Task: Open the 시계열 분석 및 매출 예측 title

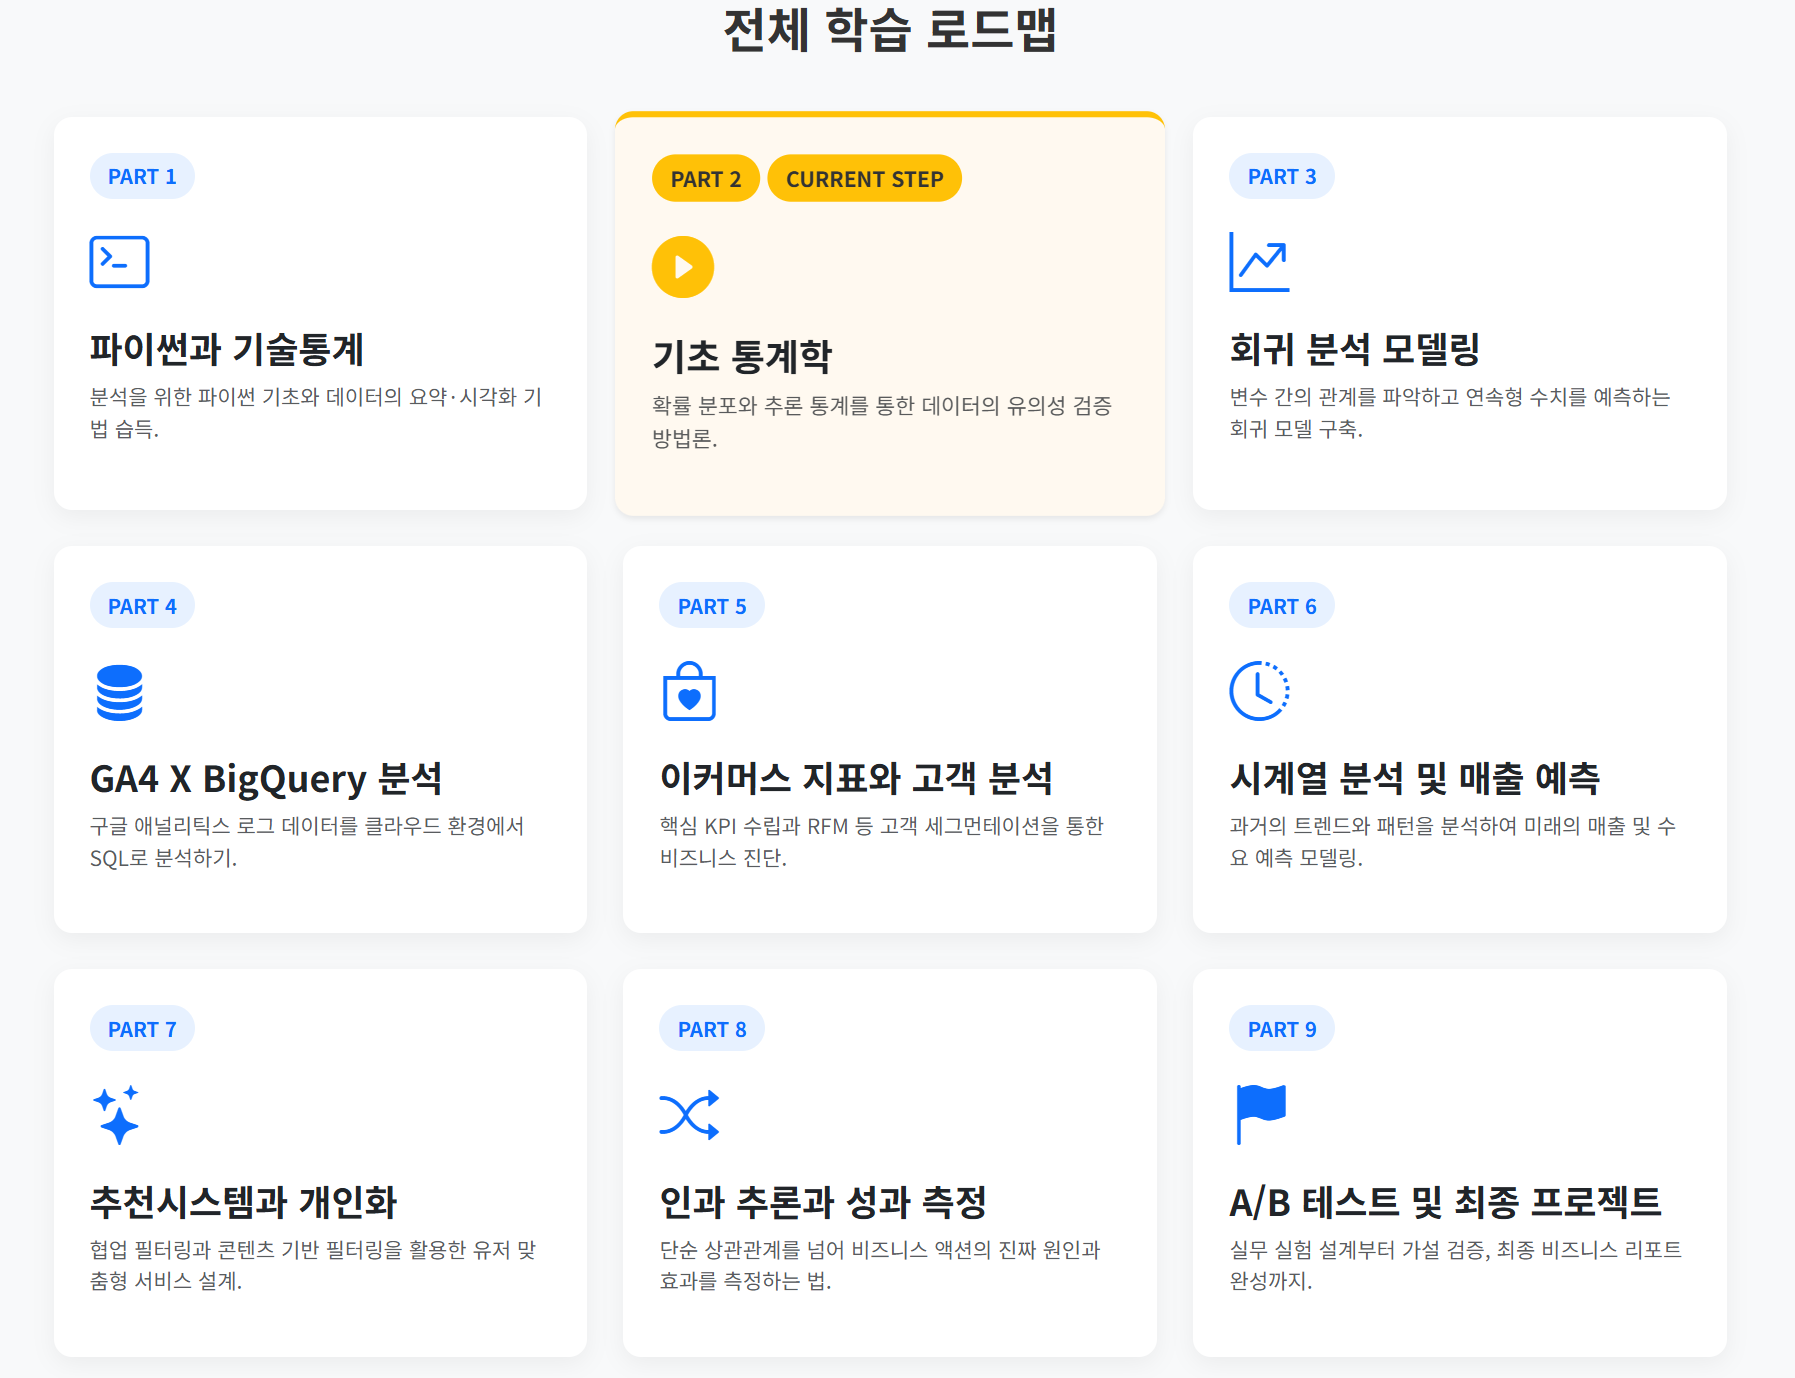Action: coord(1415,778)
